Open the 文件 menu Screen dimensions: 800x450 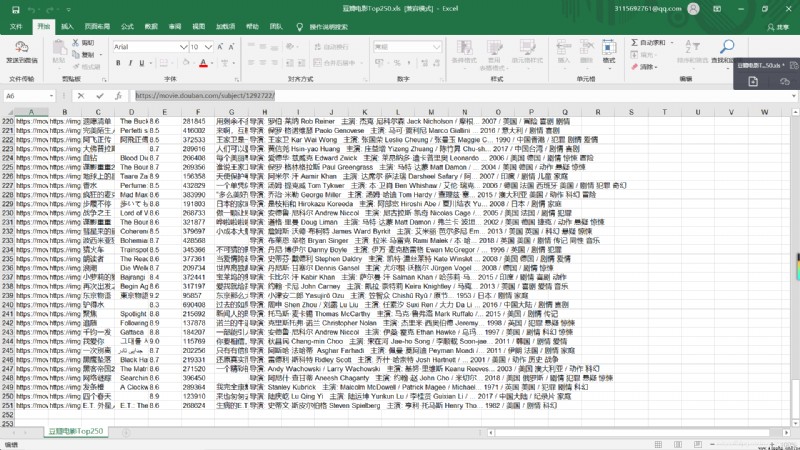tap(16, 27)
